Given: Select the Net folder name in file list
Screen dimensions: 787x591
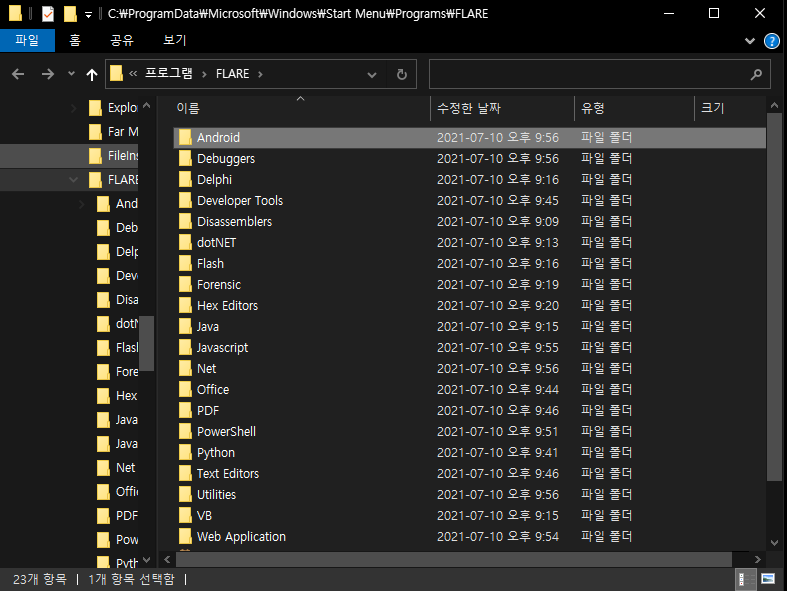Looking at the screenshot, I should click(206, 369).
